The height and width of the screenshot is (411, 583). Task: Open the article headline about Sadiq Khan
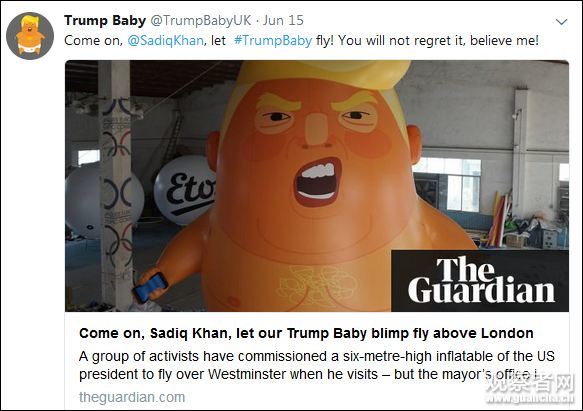point(306,333)
